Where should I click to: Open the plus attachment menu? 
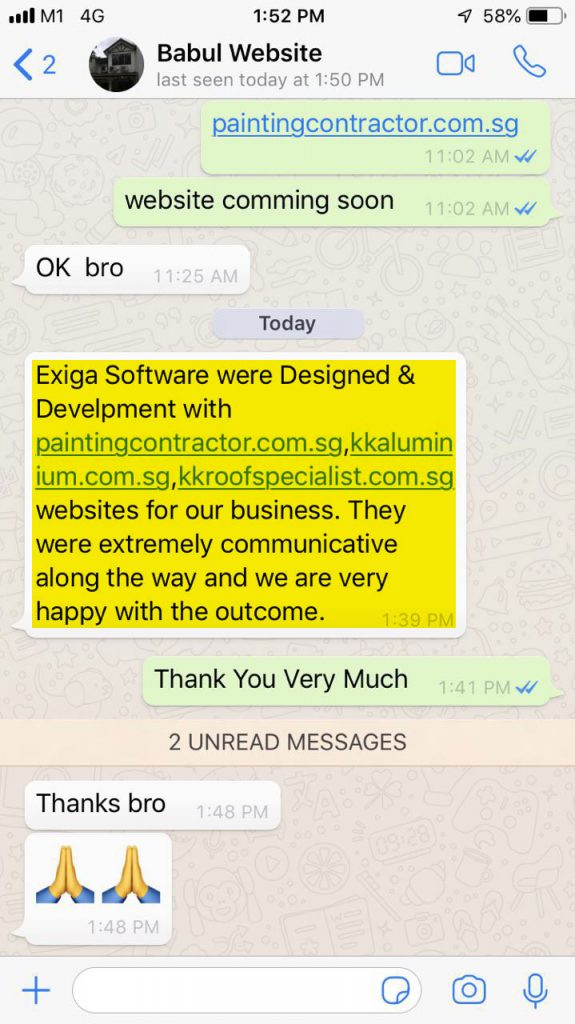click(36, 991)
